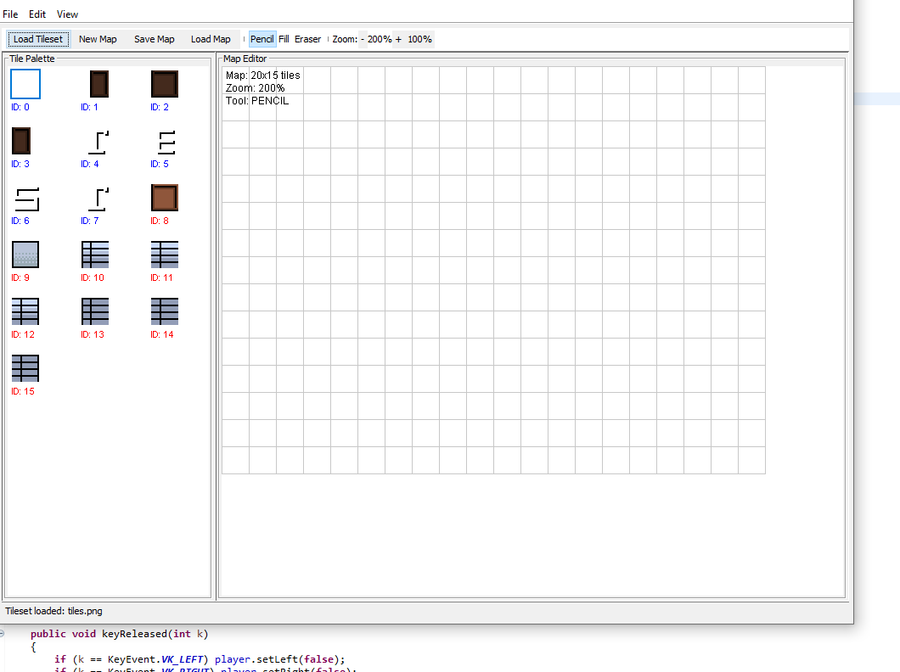Choose the wide dark tile ID 2

[165, 84]
